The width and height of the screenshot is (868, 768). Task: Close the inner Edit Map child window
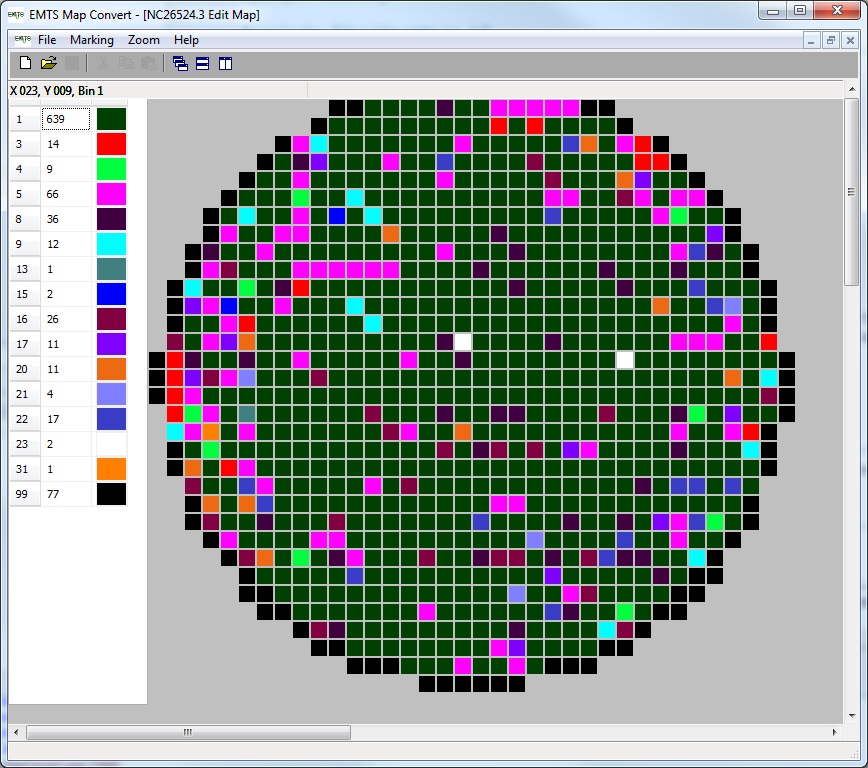click(850, 40)
